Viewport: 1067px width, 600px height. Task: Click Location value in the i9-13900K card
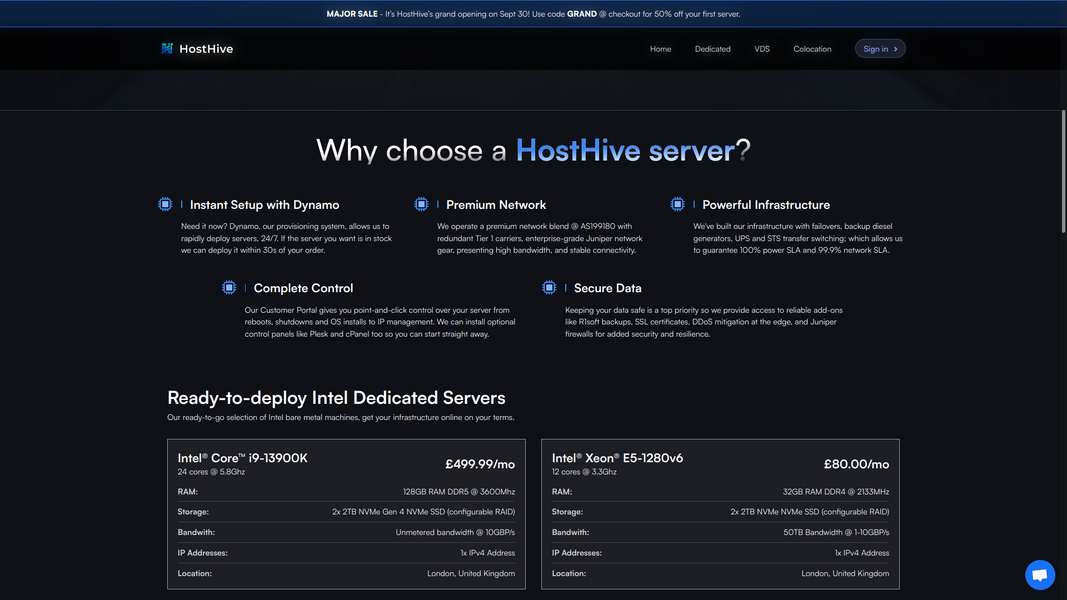[x=471, y=573]
